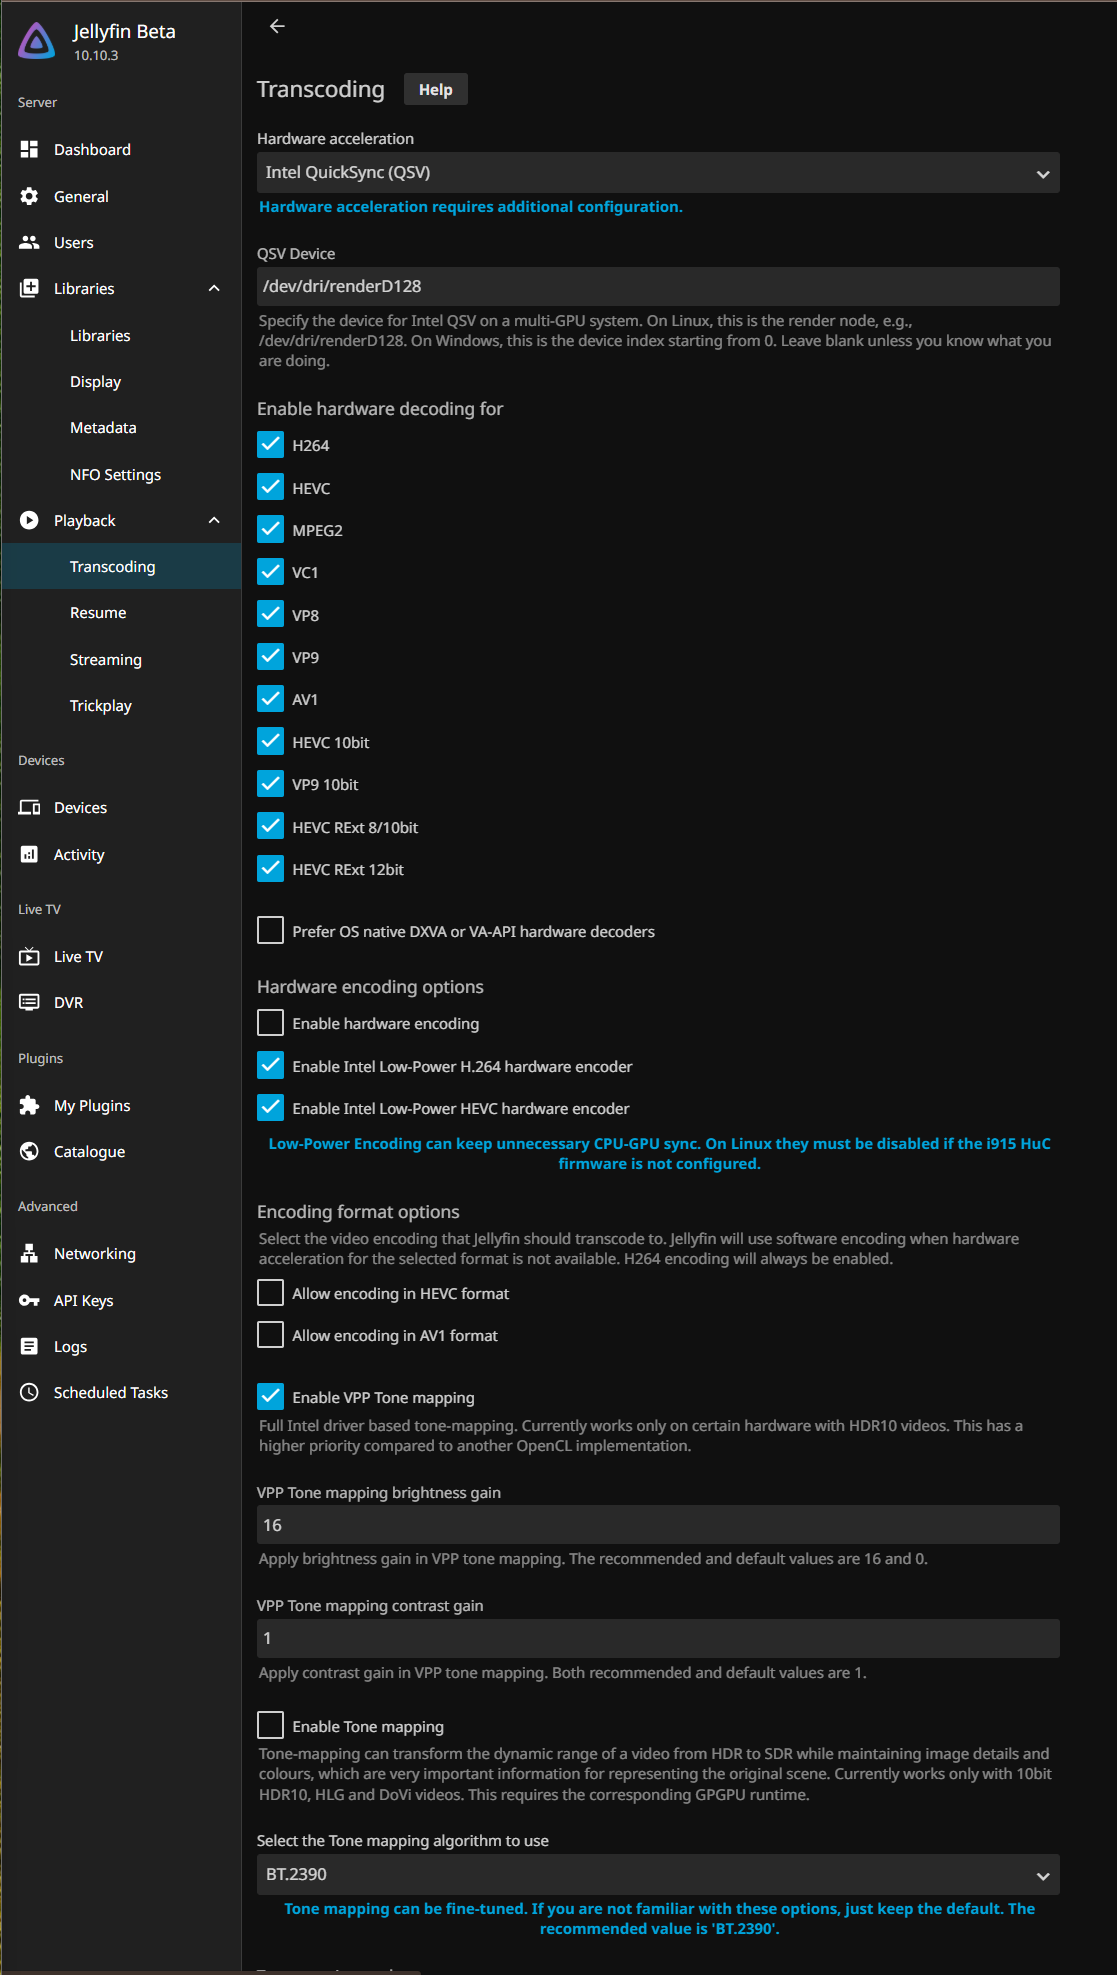Click the Users people icon

tap(29, 242)
